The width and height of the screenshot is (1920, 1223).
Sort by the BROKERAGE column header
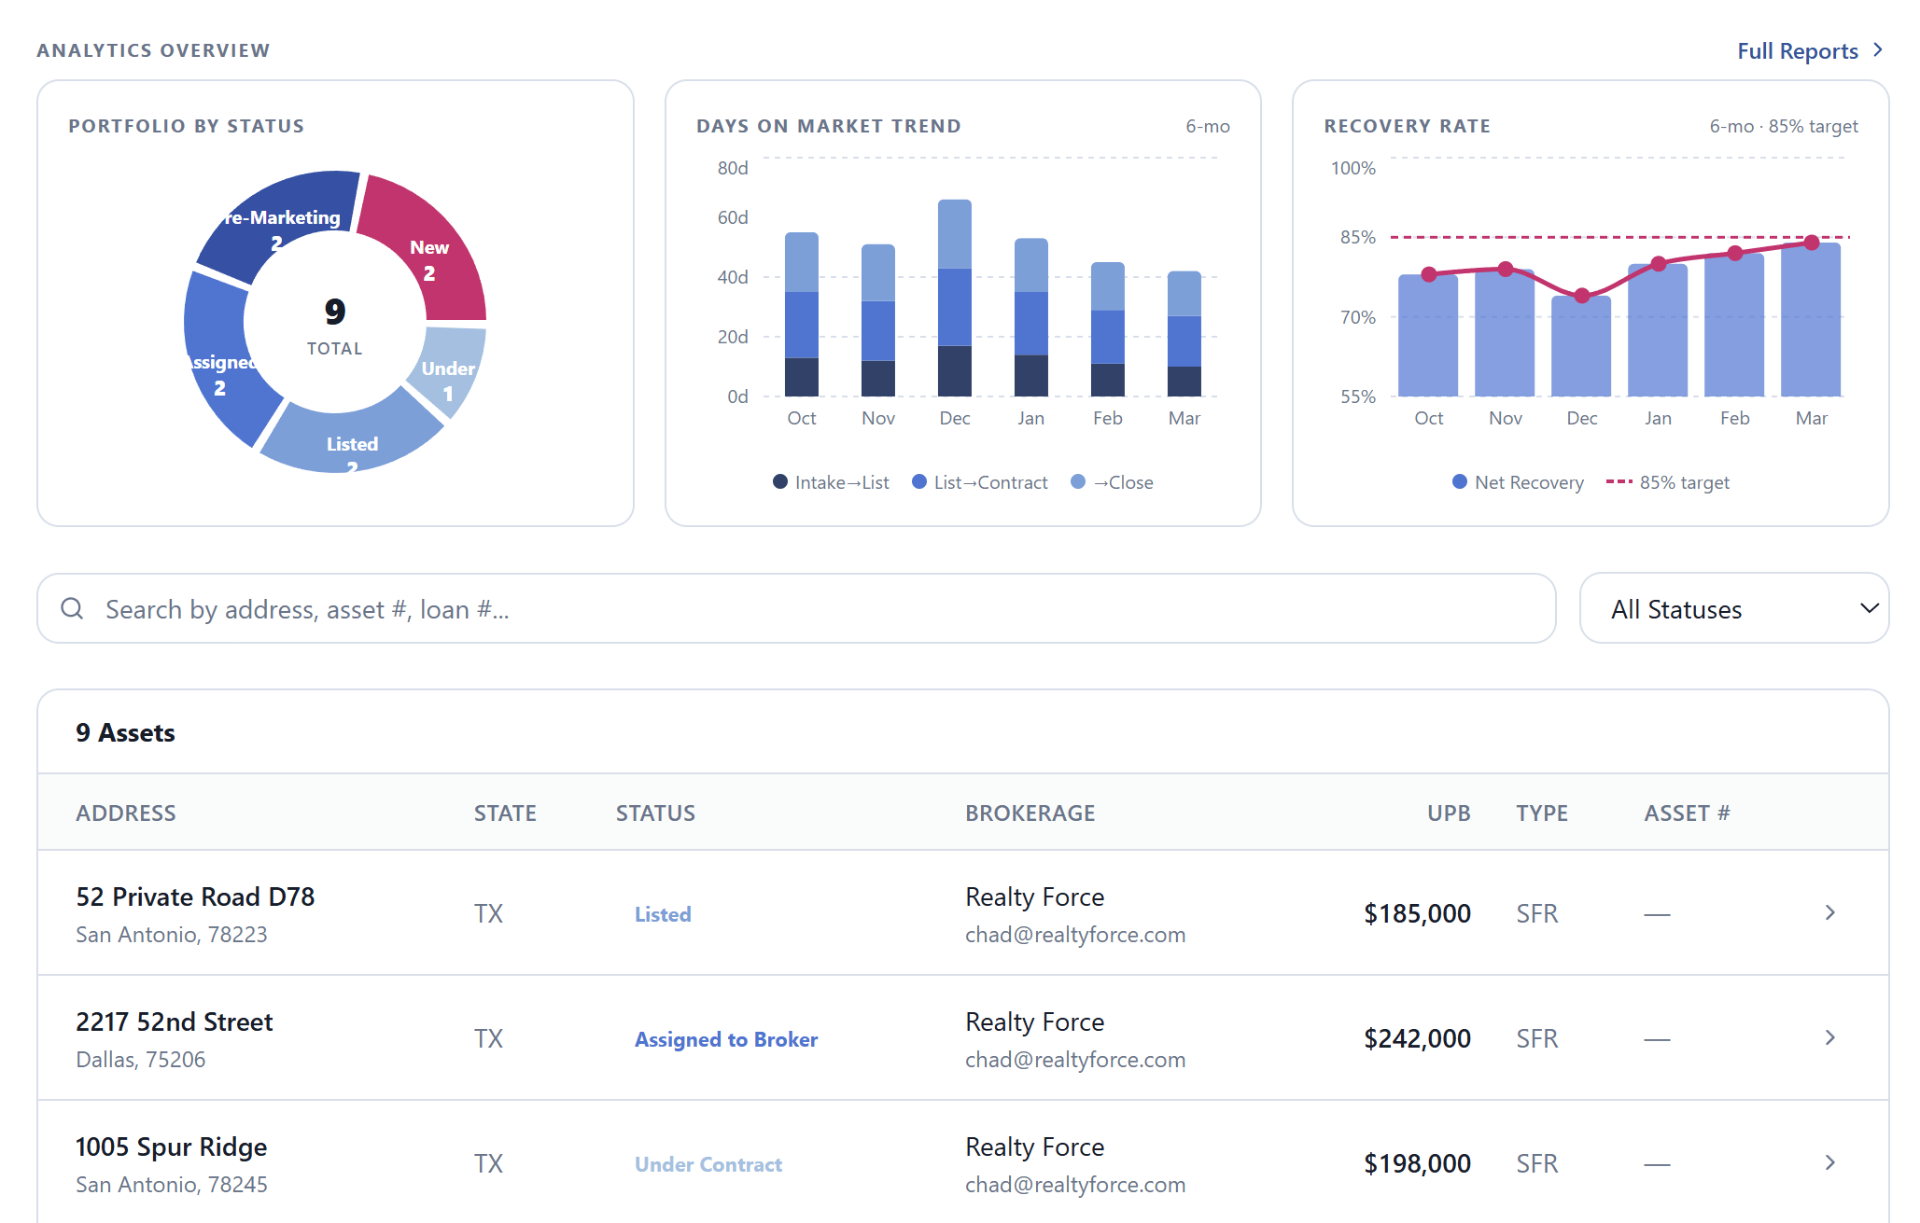pyautogui.click(x=1030, y=812)
